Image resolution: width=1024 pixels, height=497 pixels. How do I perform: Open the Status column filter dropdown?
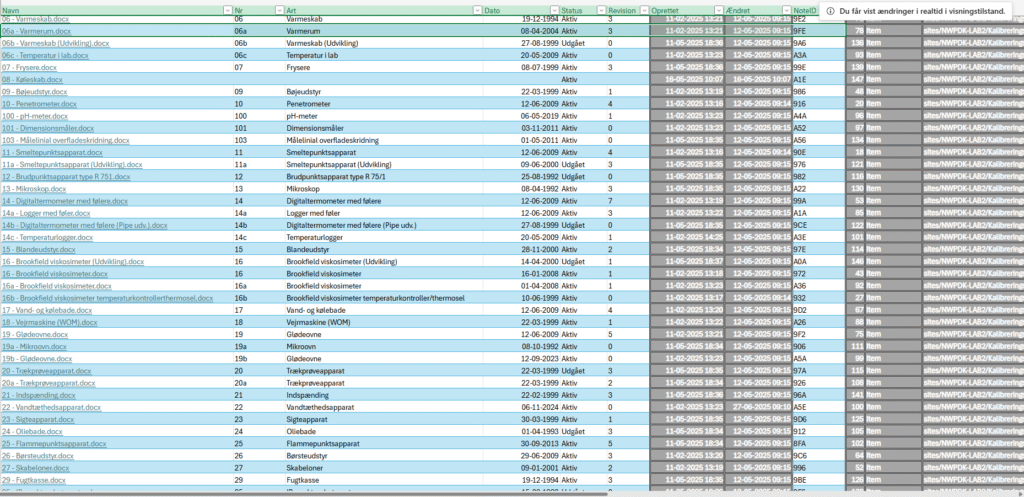(600, 10)
